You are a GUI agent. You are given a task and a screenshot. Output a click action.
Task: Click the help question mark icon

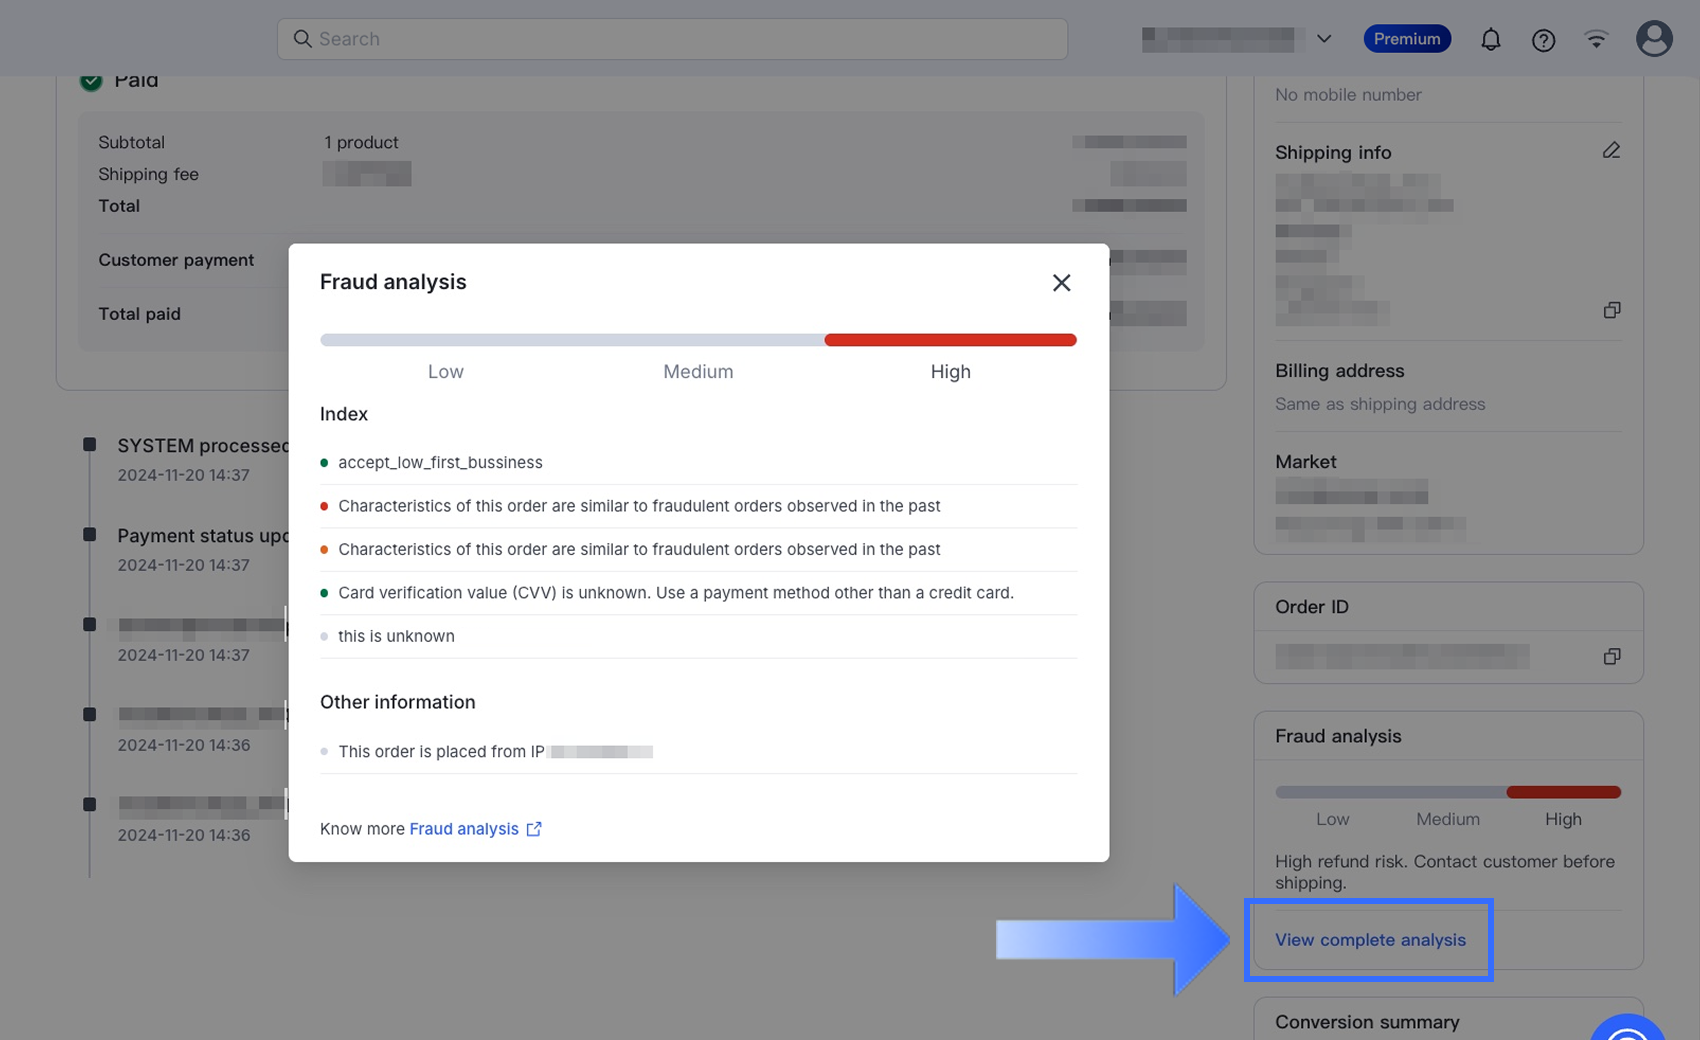click(1543, 40)
